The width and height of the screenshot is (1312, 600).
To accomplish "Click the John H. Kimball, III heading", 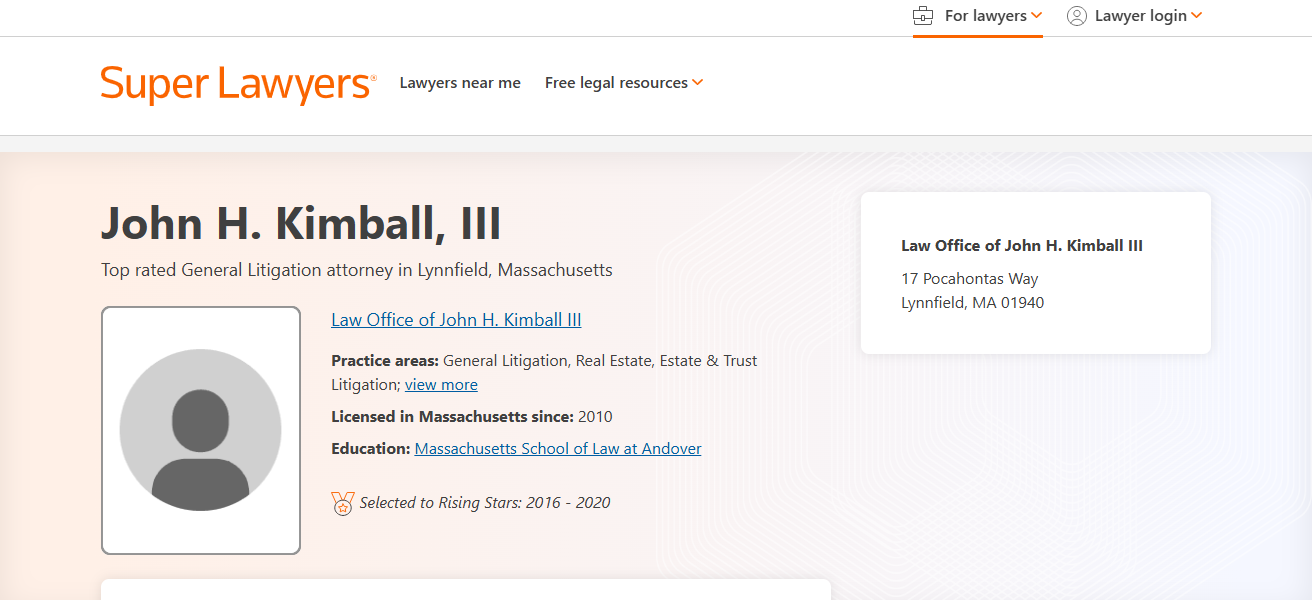I will [x=301, y=223].
